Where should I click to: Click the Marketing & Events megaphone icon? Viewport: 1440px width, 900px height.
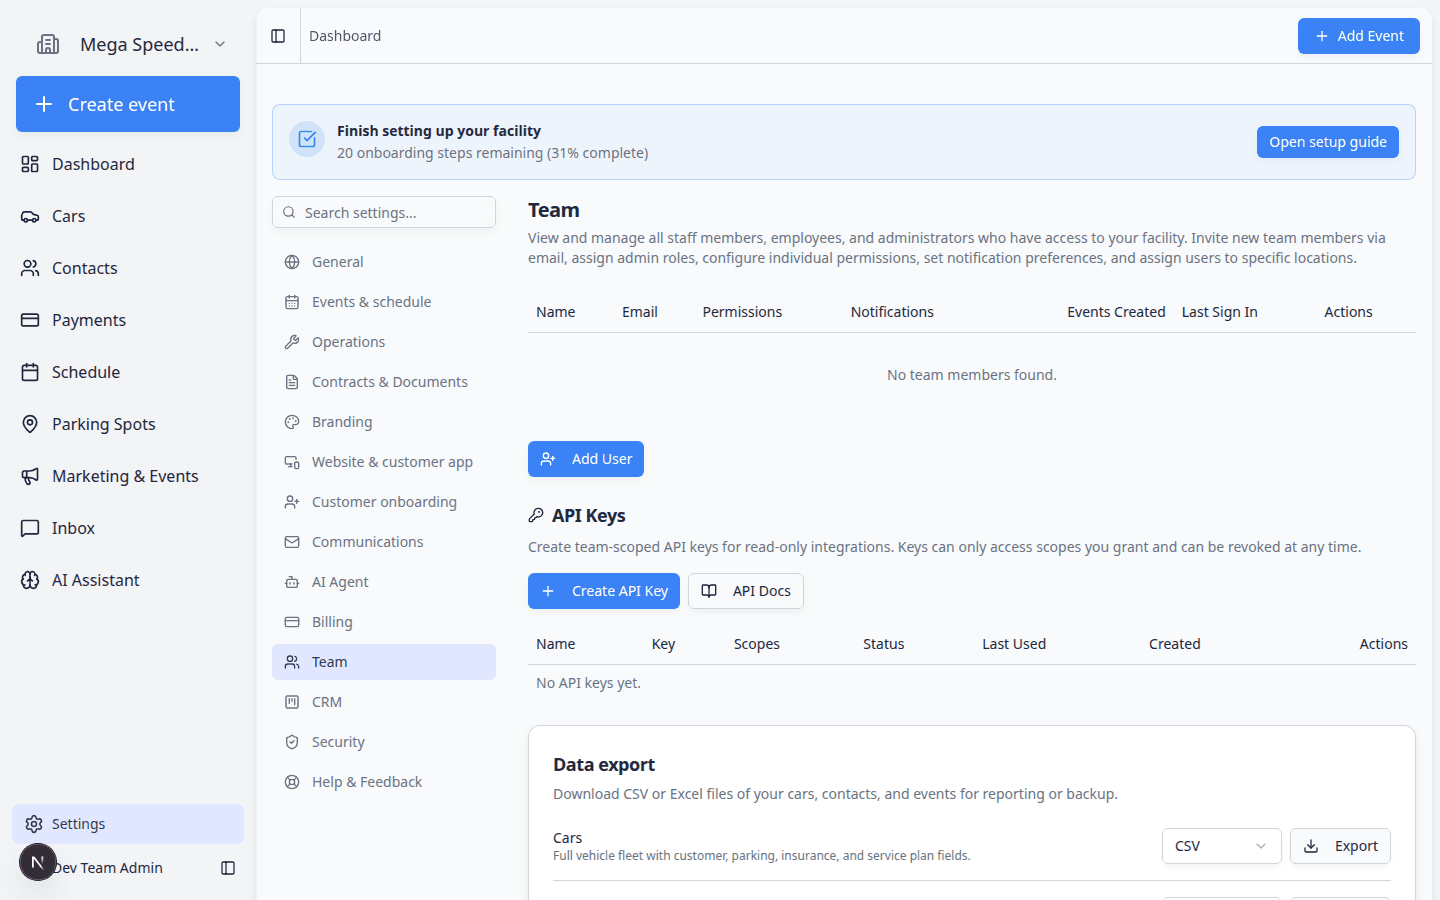click(x=30, y=476)
